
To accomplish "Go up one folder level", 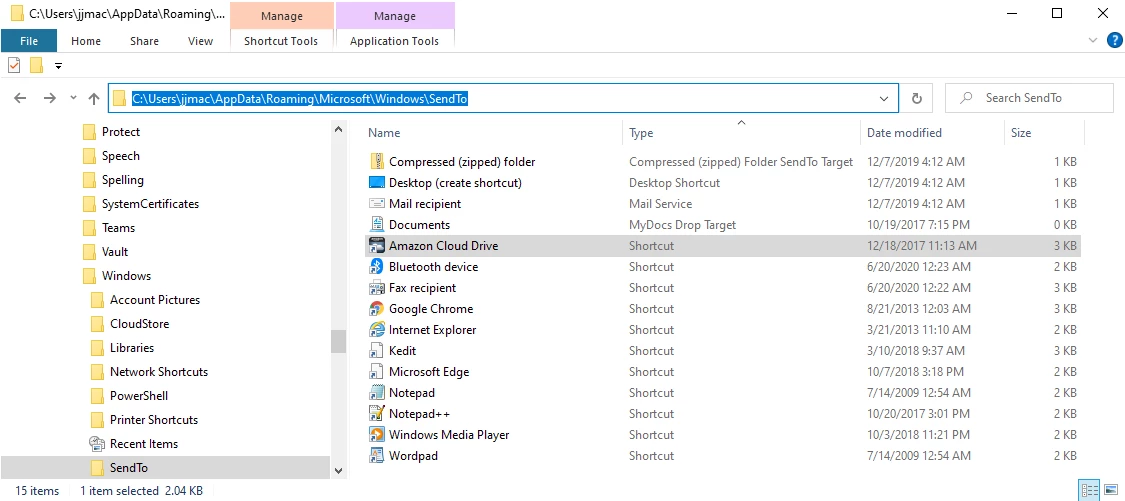I will point(94,98).
